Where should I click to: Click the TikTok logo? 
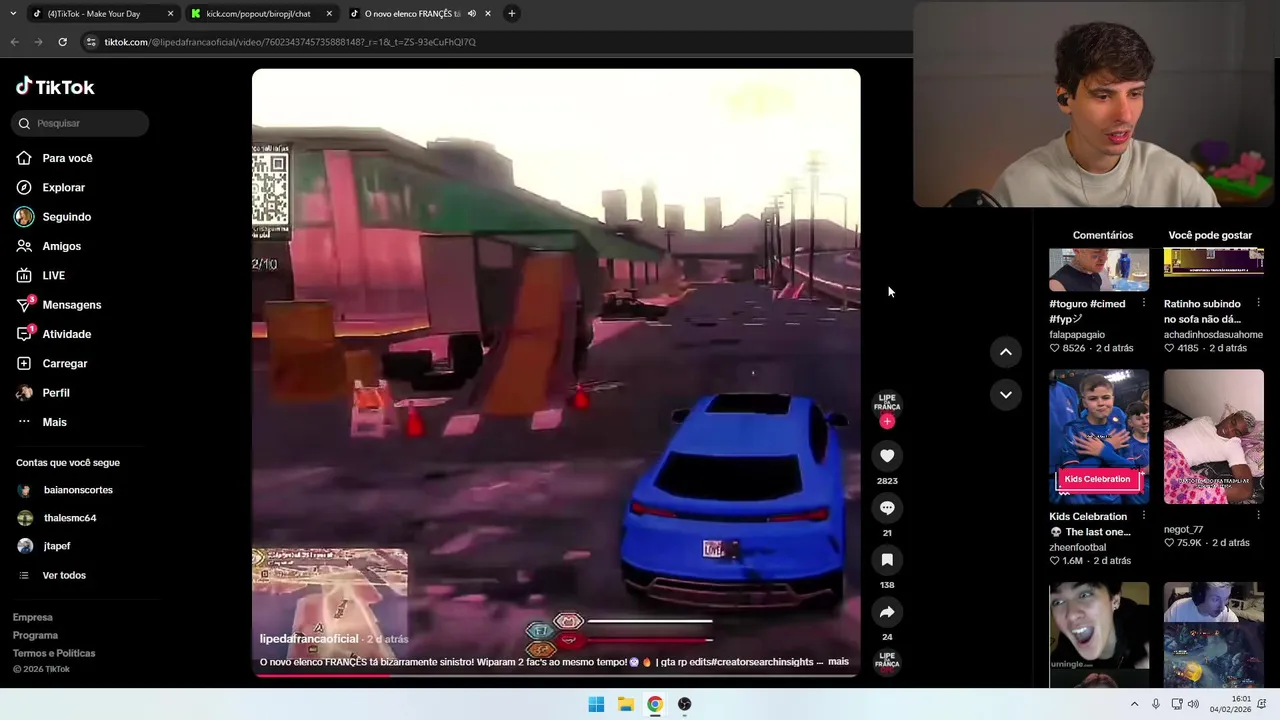[x=55, y=87]
